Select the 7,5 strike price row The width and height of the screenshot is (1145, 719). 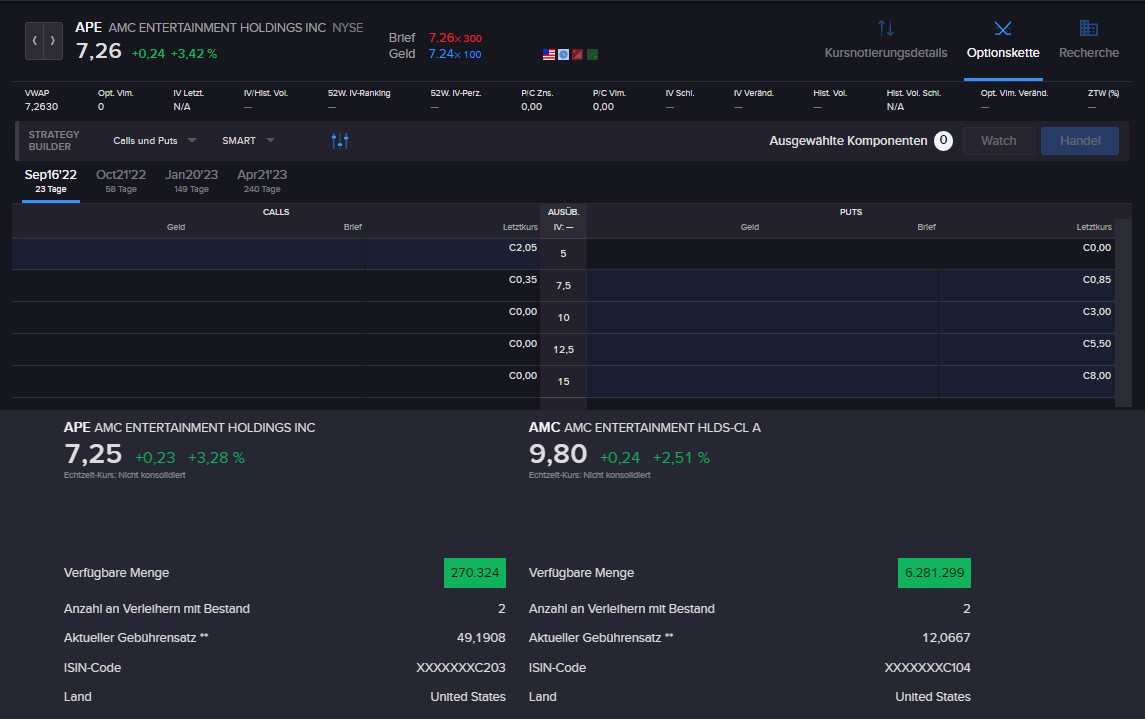pyautogui.click(x=563, y=286)
